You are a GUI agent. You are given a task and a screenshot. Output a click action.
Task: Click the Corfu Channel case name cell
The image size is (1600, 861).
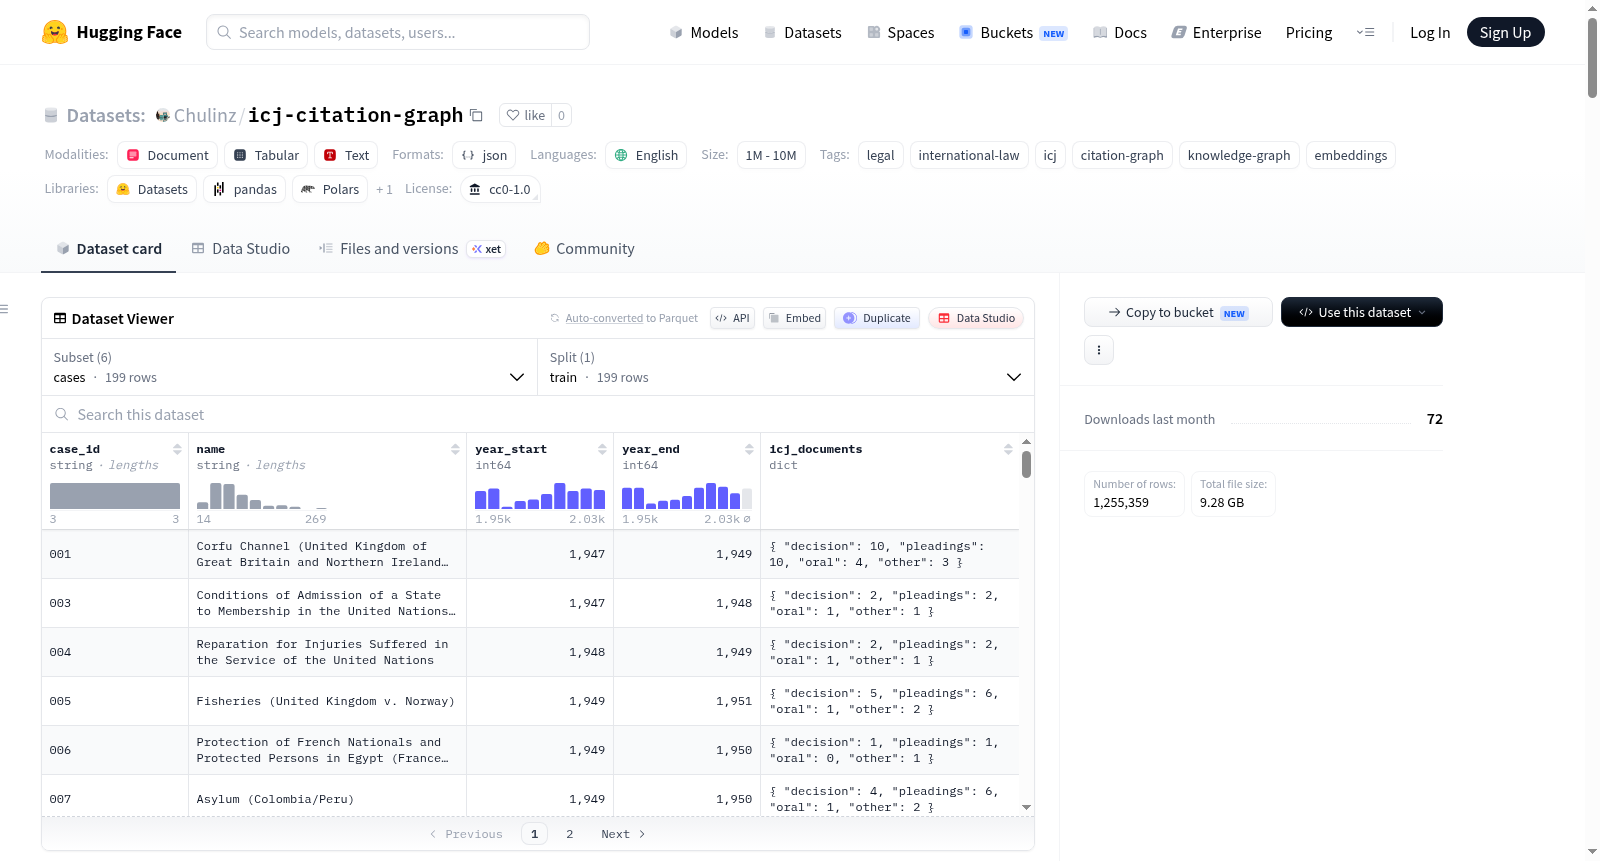coord(327,554)
